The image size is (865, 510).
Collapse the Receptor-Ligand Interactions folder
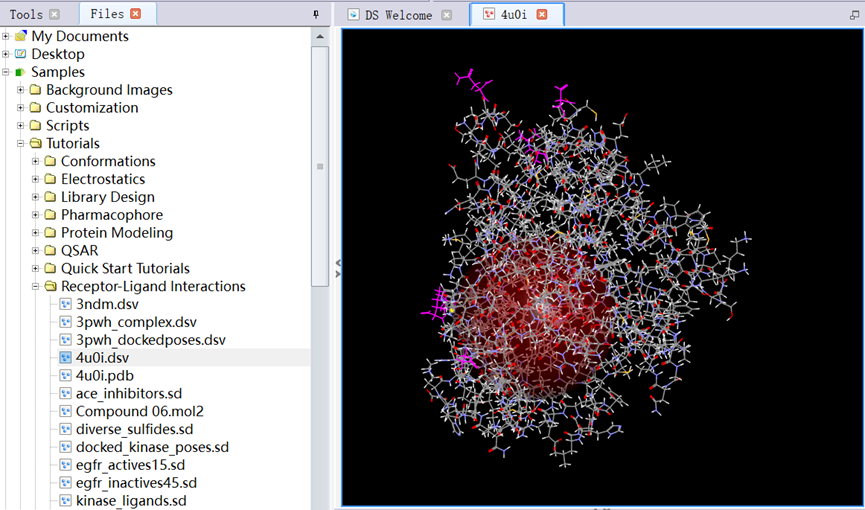(x=36, y=286)
